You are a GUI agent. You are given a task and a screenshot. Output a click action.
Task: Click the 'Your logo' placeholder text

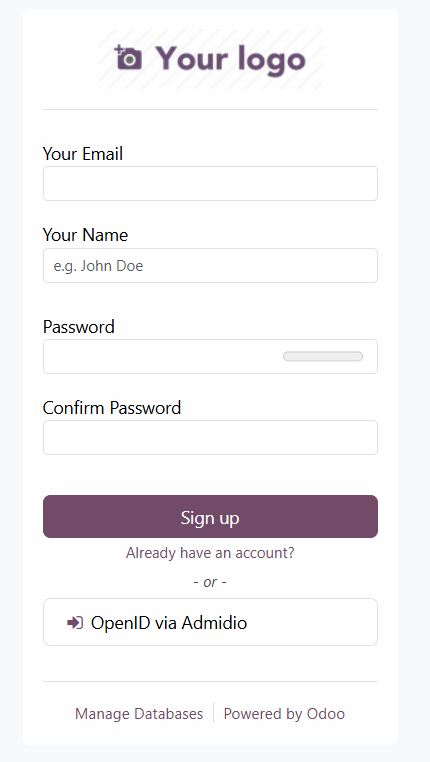coord(230,60)
